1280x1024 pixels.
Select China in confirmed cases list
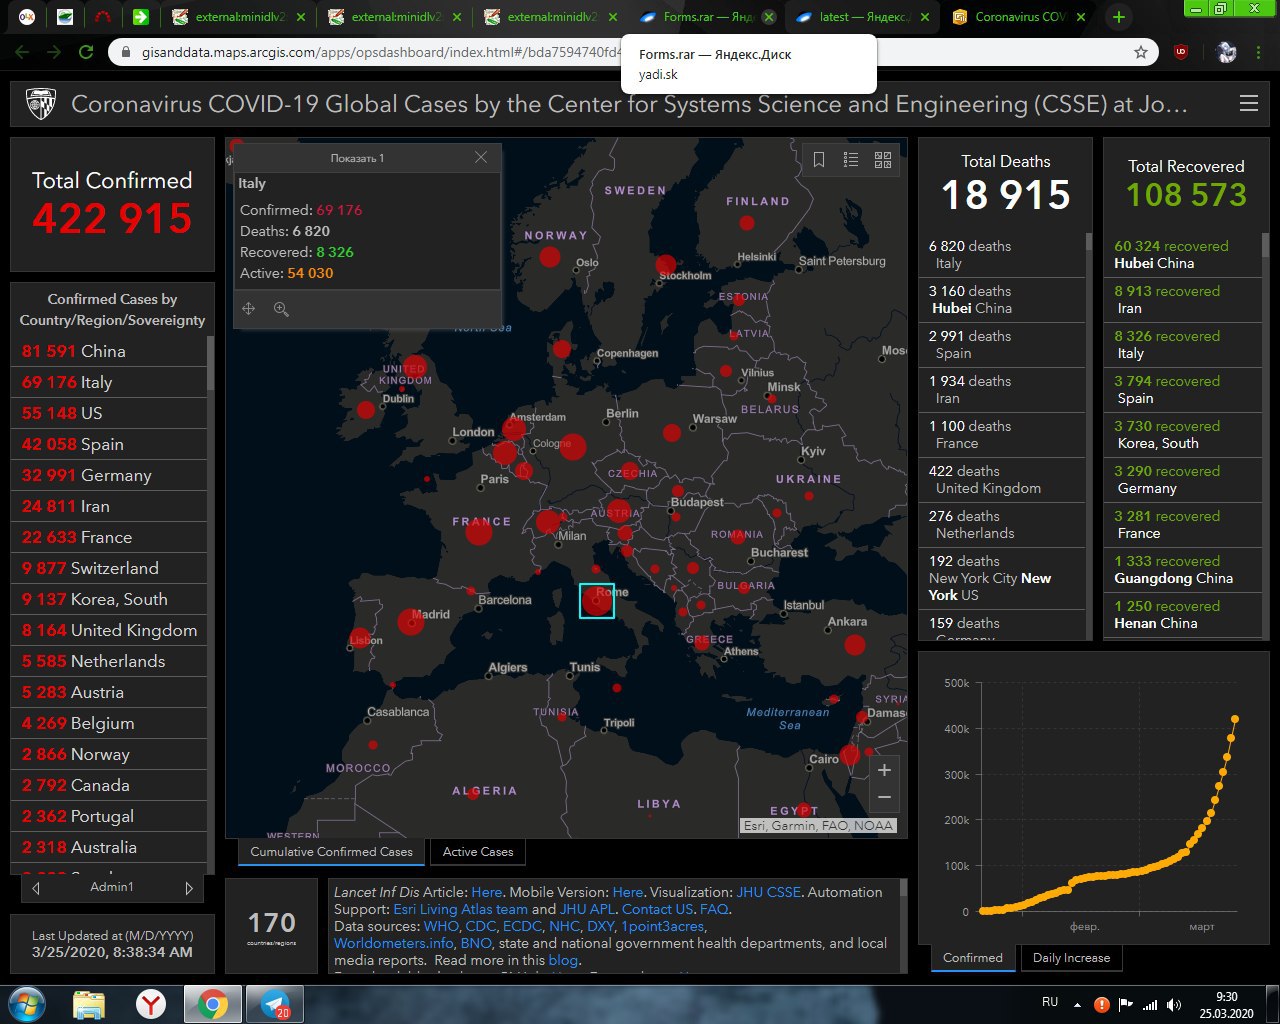[108, 351]
